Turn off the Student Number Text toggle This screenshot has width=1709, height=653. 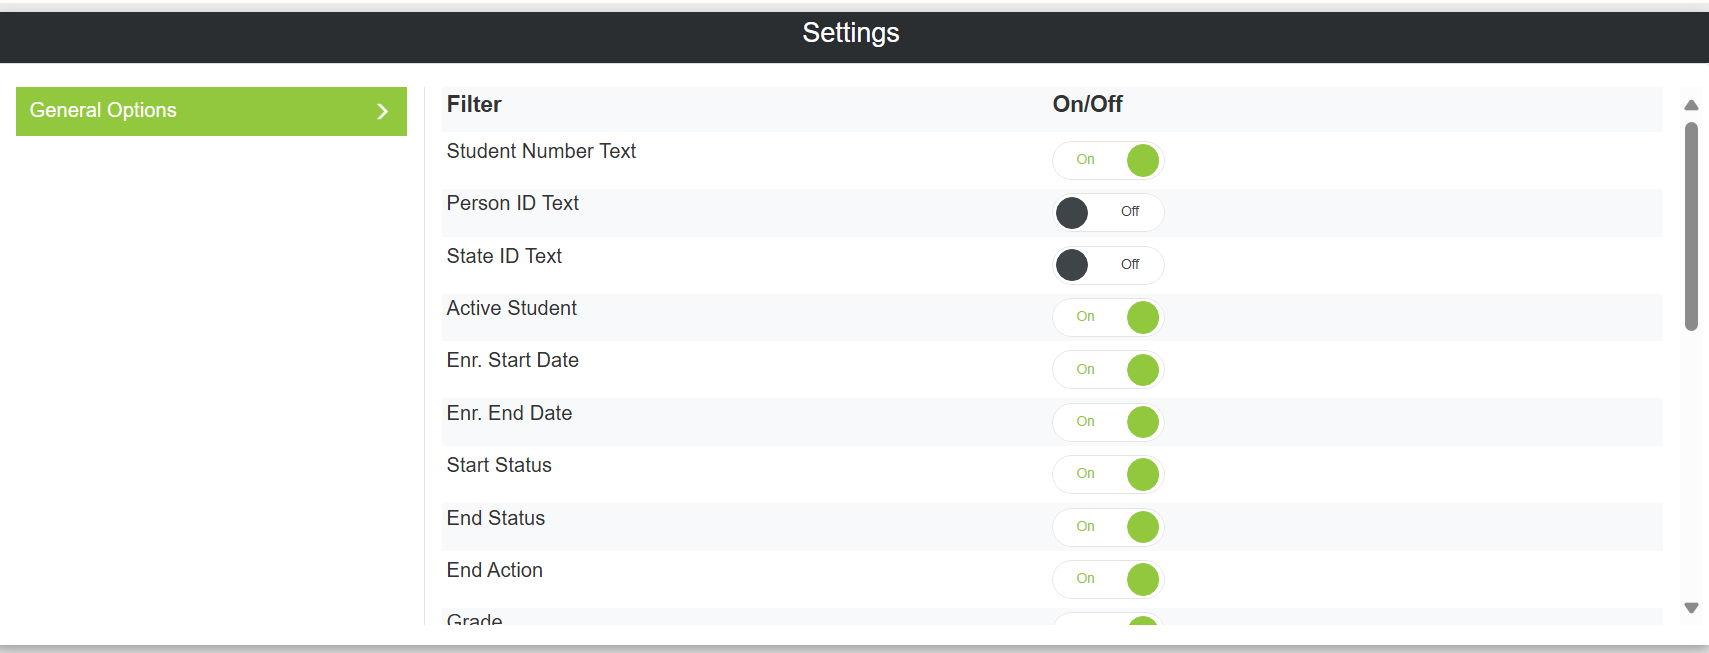coord(1108,160)
